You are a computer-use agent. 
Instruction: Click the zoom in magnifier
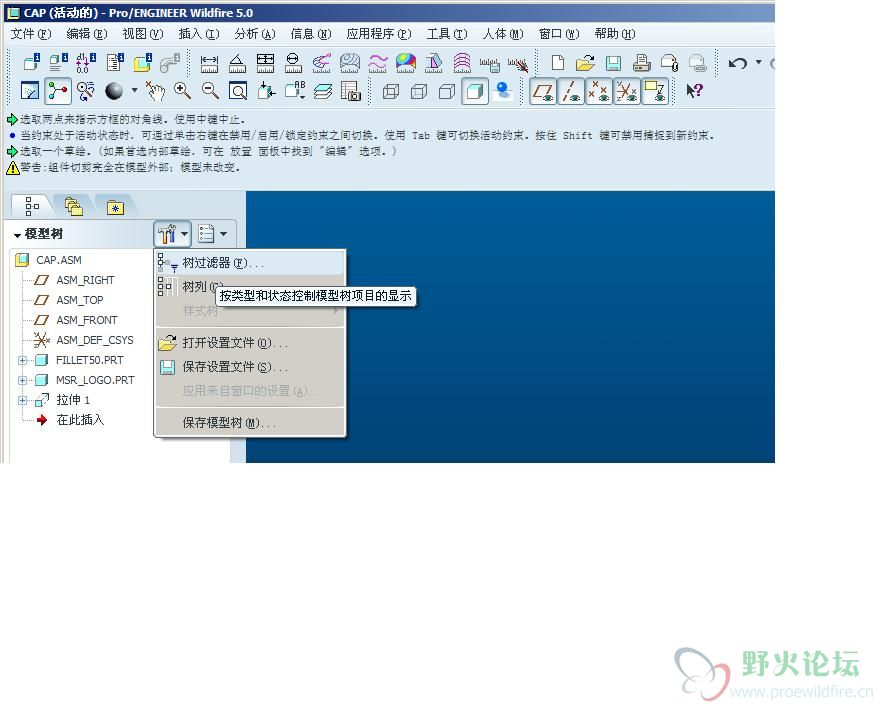[182, 91]
